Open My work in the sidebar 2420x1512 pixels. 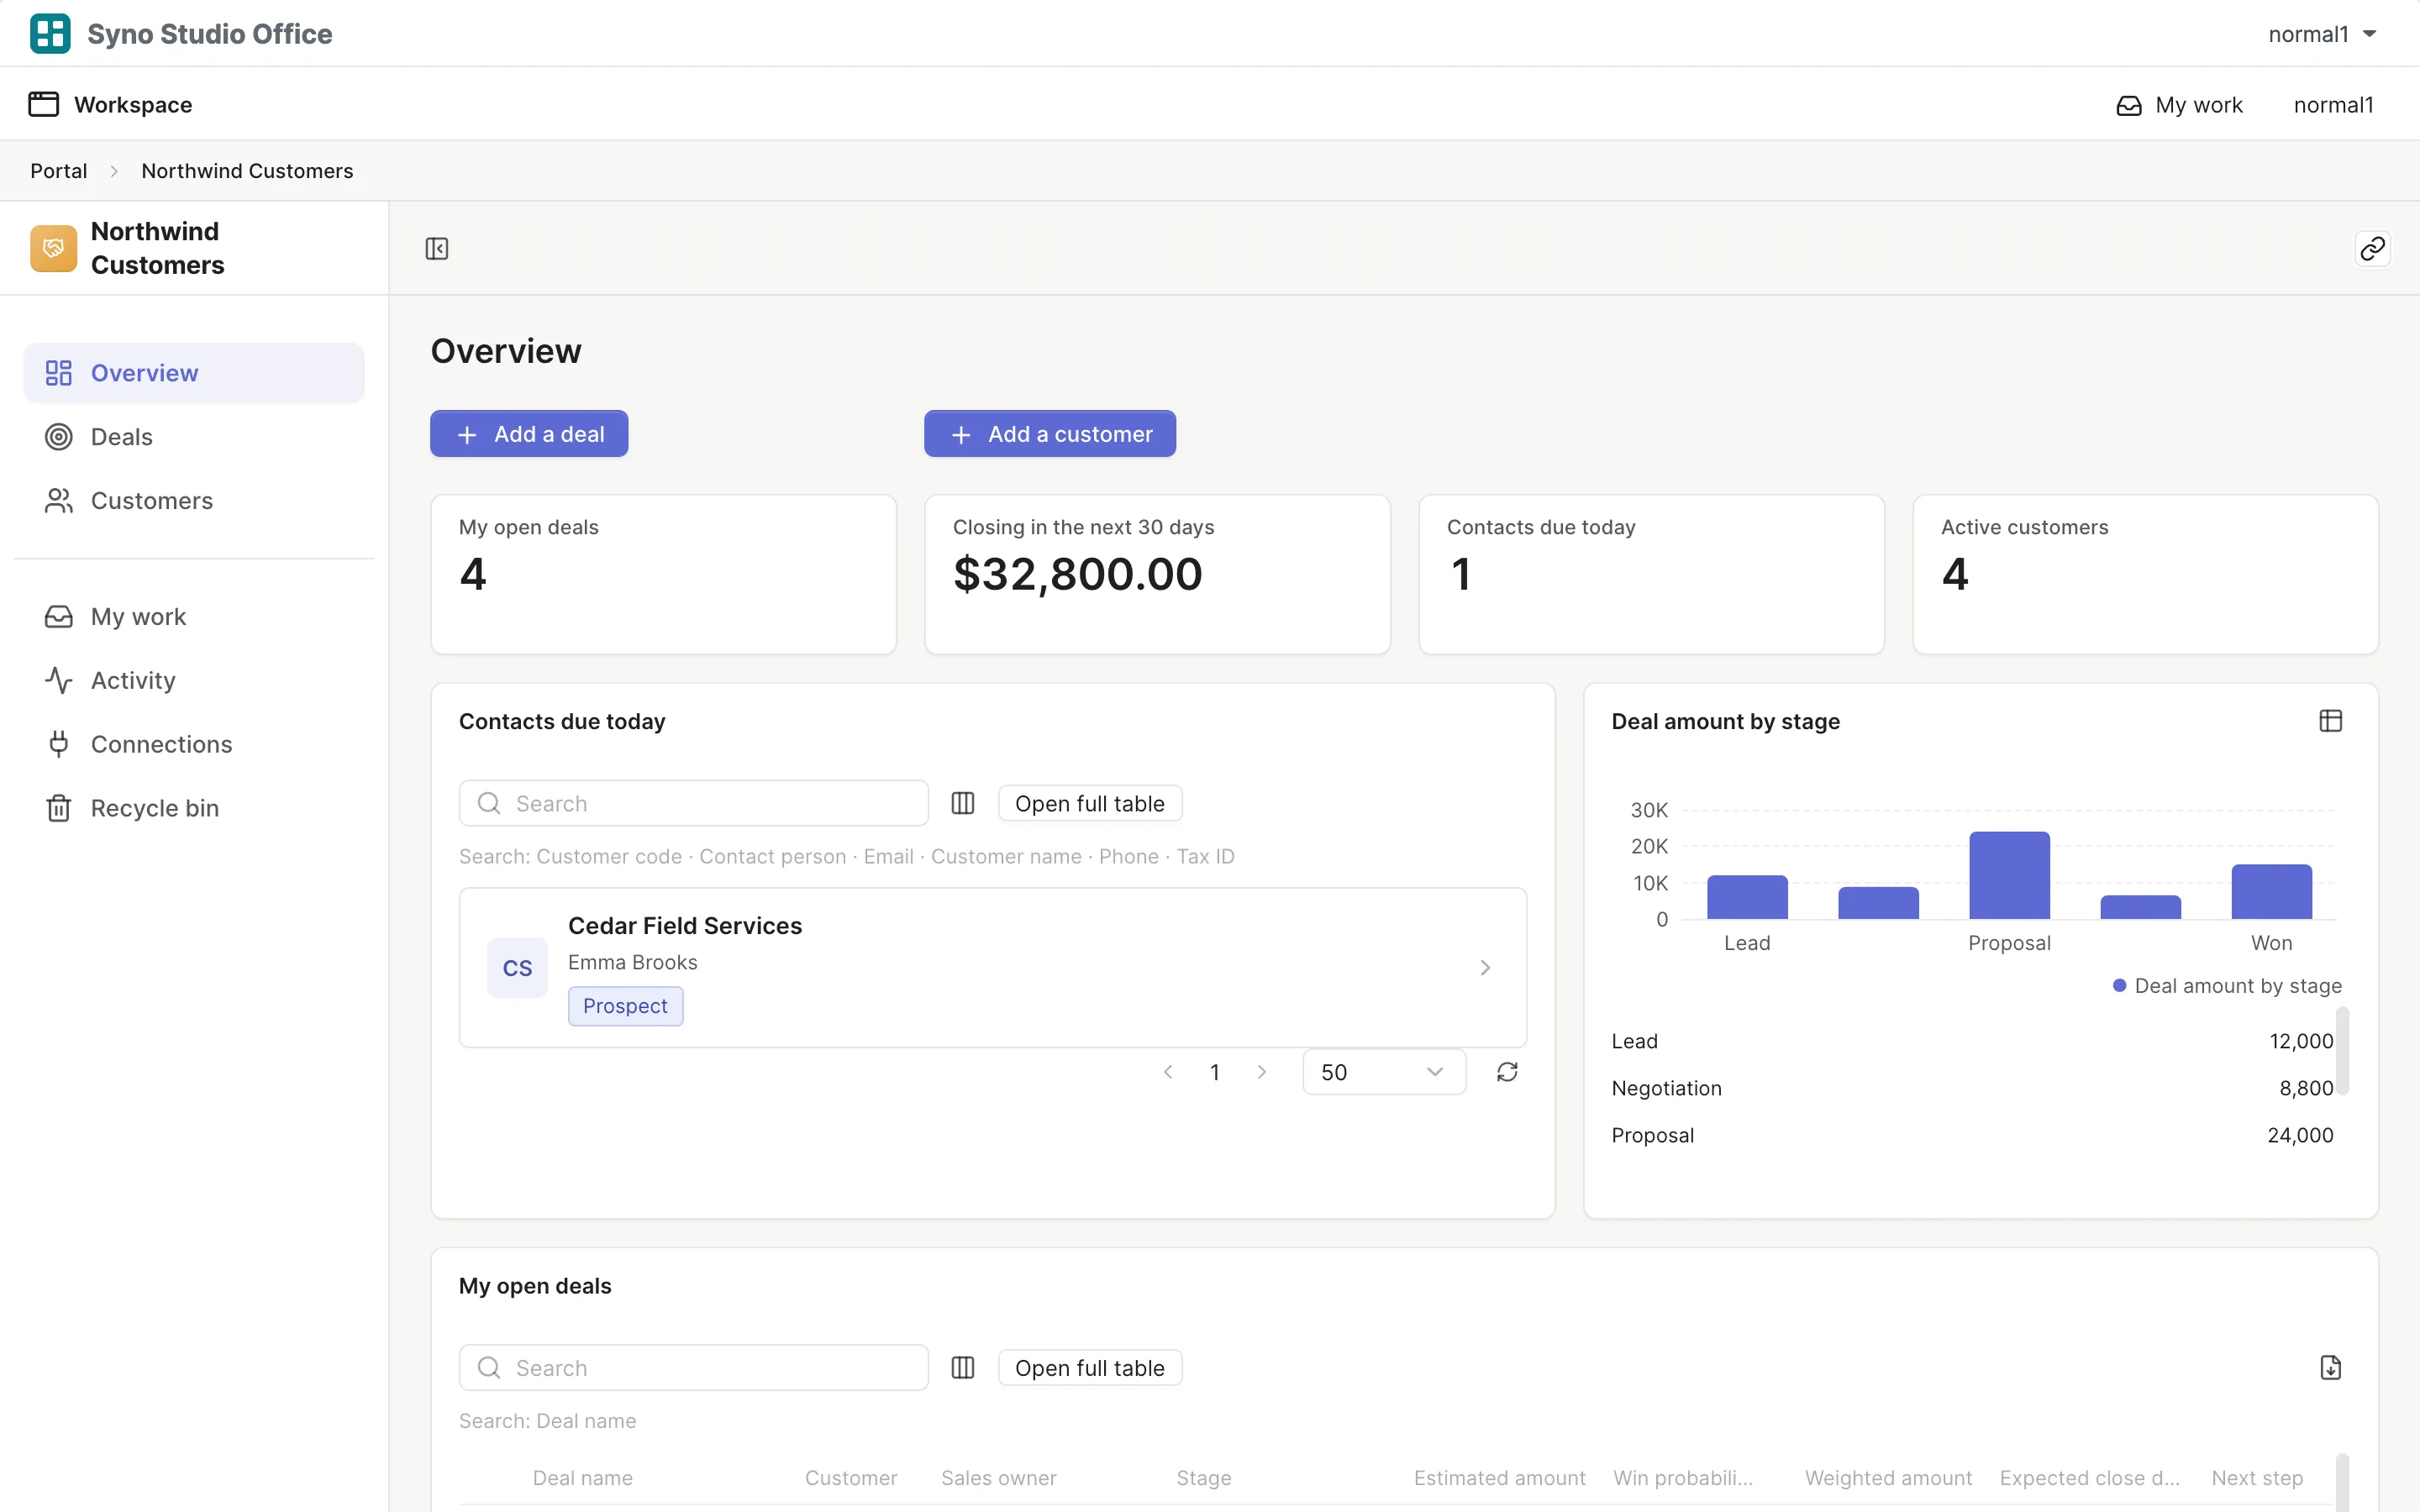(194, 617)
